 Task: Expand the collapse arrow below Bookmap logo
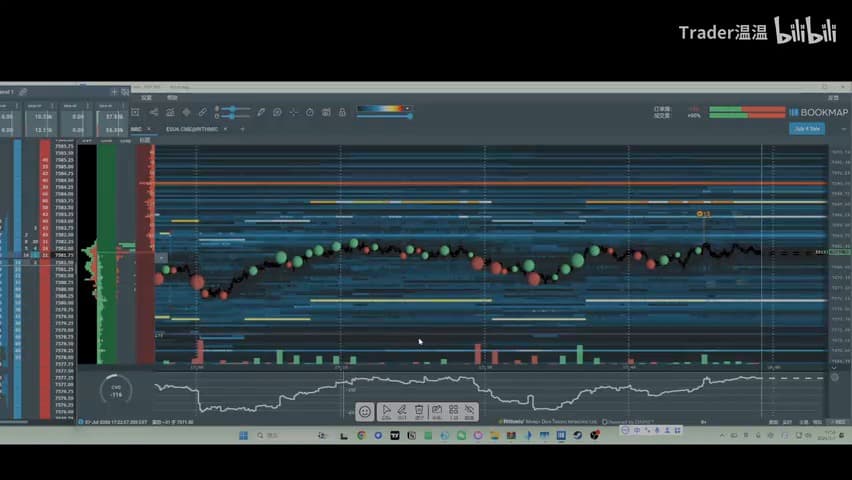coord(843,129)
